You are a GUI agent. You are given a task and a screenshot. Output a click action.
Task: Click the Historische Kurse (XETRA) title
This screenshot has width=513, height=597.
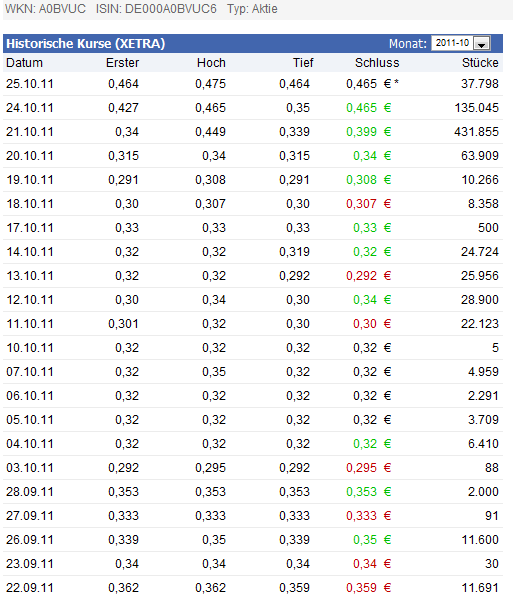(86, 43)
